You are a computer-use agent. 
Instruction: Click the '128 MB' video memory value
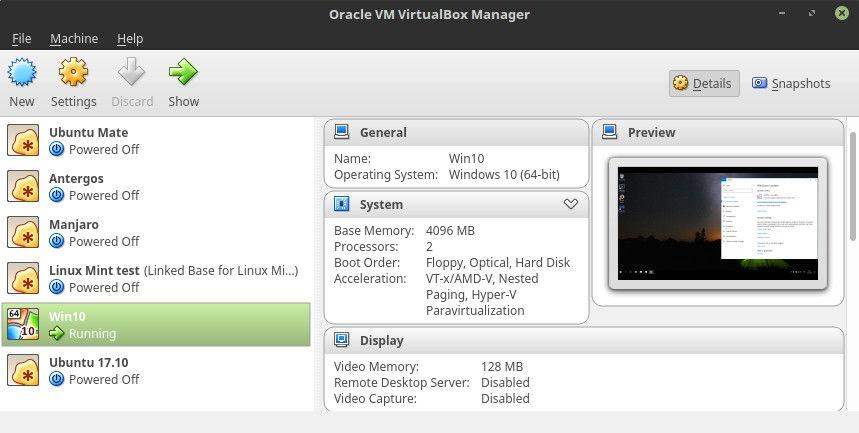pyautogui.click(x=502, y=367)
